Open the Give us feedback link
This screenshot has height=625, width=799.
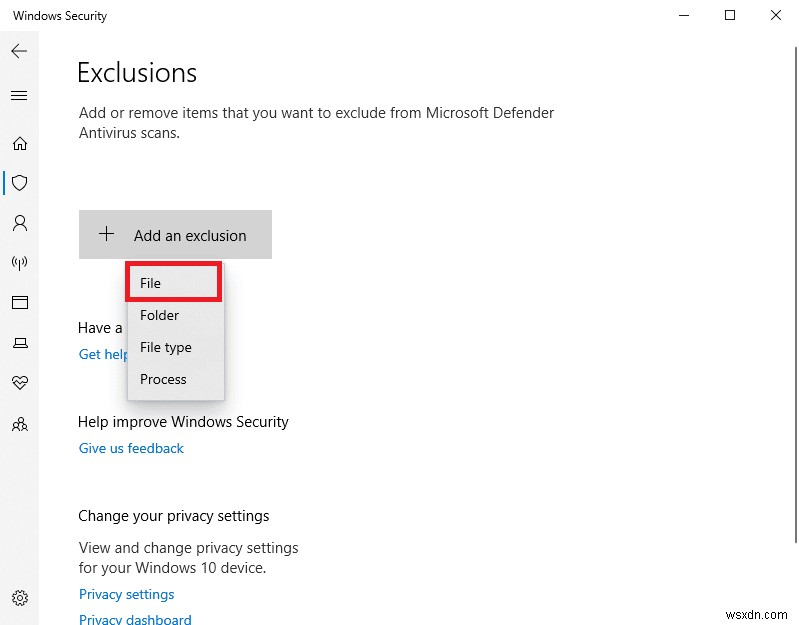click(x=131, y=448)
